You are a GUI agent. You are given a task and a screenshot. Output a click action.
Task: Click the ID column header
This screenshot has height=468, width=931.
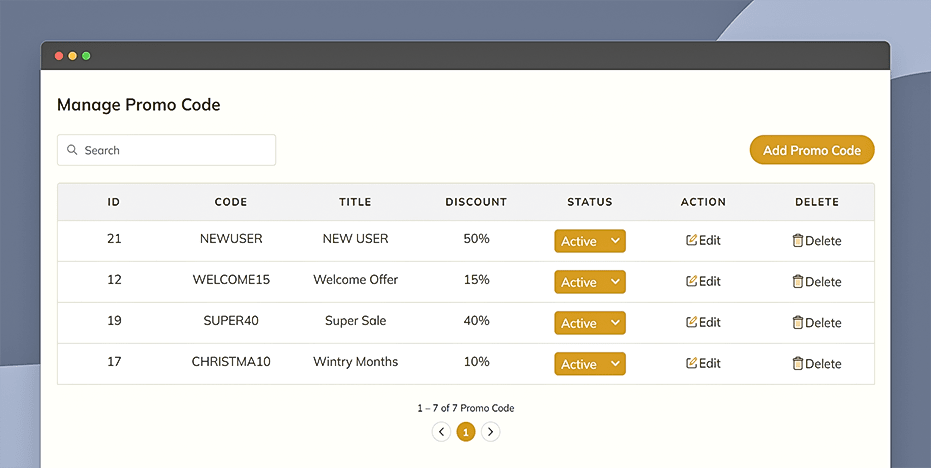(x=113, y=202)
